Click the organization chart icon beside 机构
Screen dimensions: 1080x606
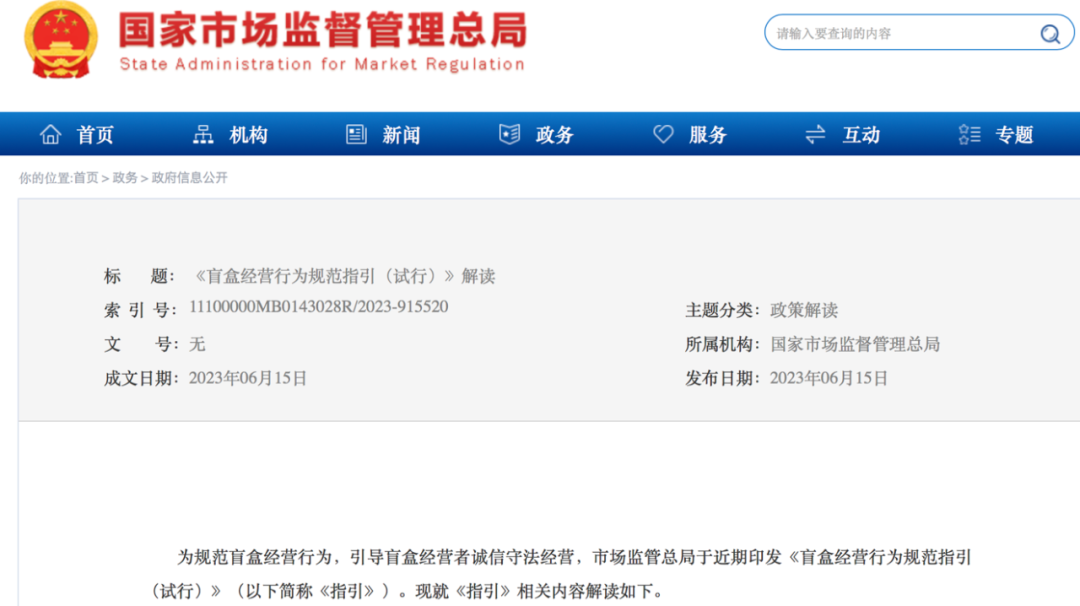click(x=203, y=134)
